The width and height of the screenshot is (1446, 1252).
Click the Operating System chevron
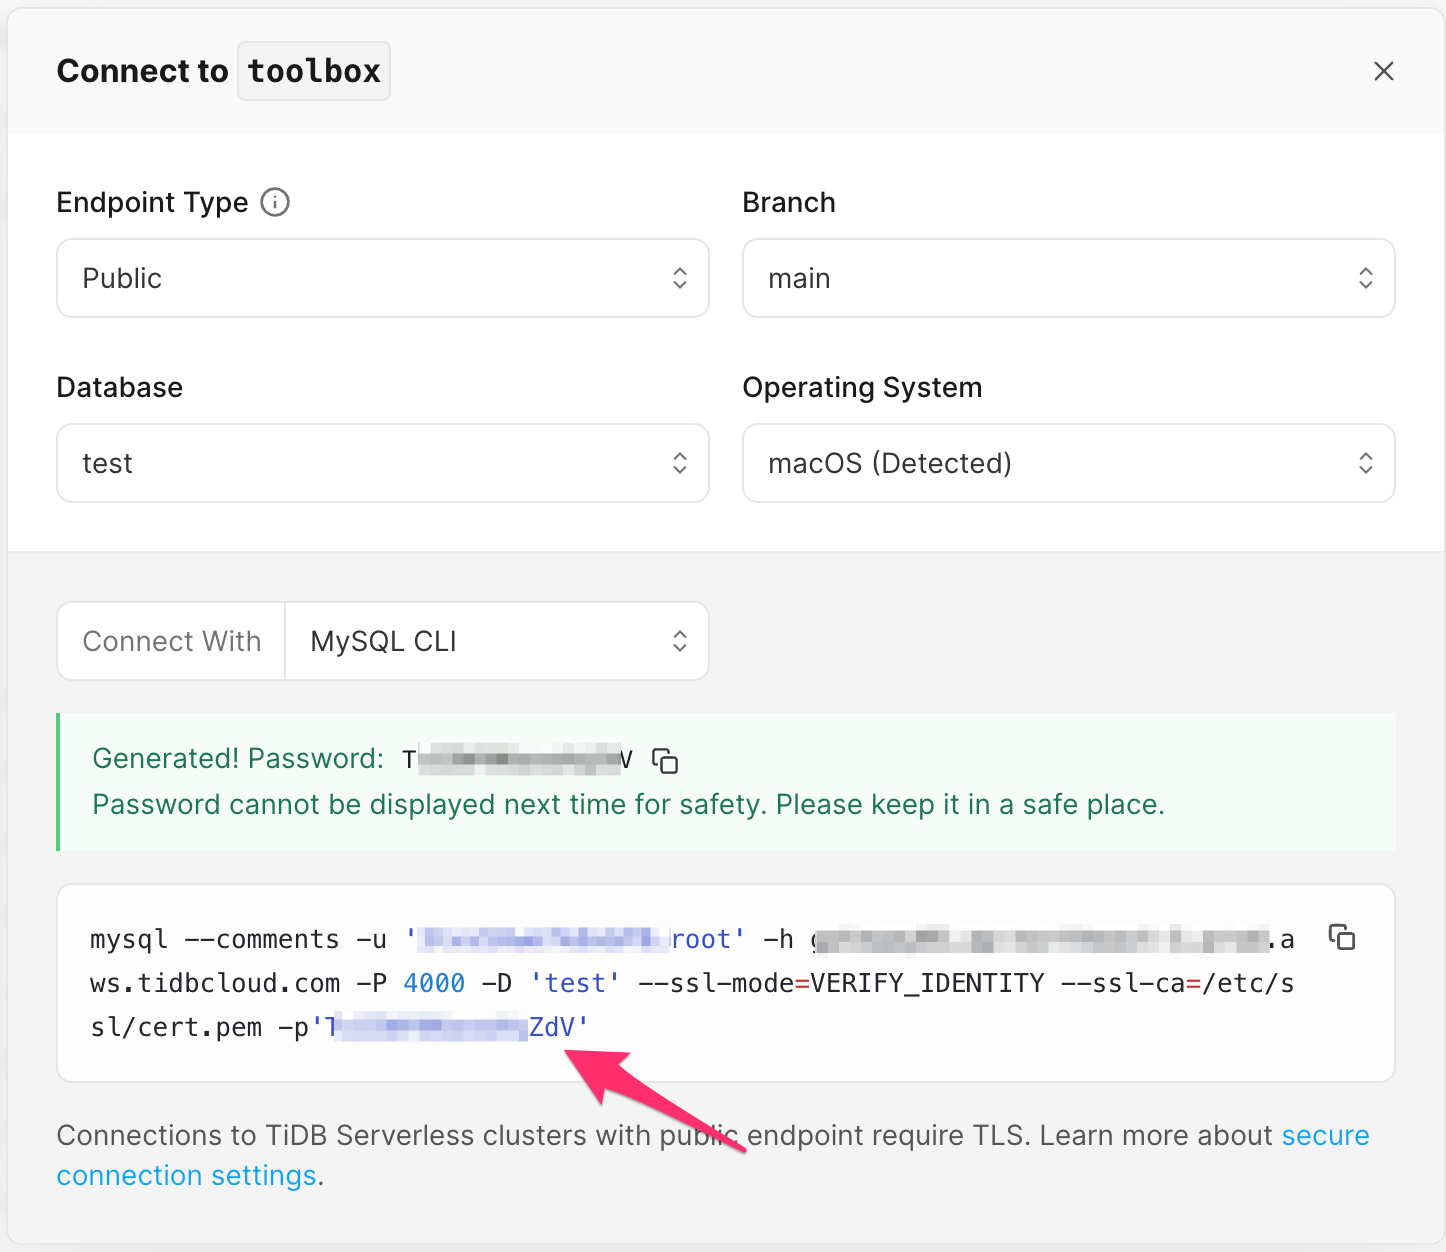(1365, 463)
